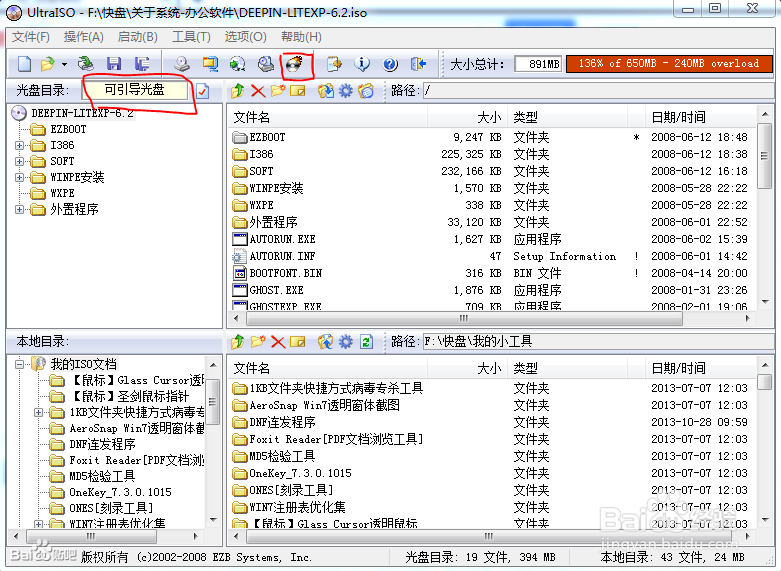Sort local files by 日期/时间 column header
781x571 pixels.
click(701, 369)
